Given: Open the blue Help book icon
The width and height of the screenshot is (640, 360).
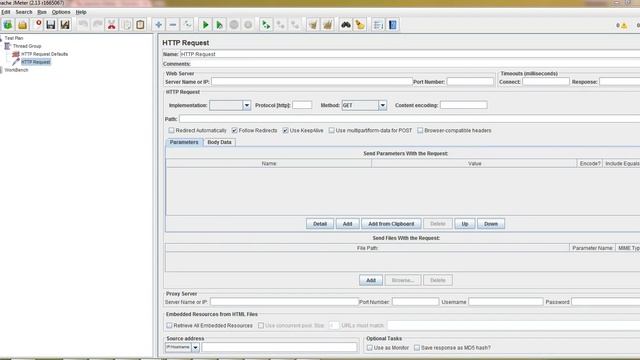Looking at the screenshot, I should pos(393,25).
